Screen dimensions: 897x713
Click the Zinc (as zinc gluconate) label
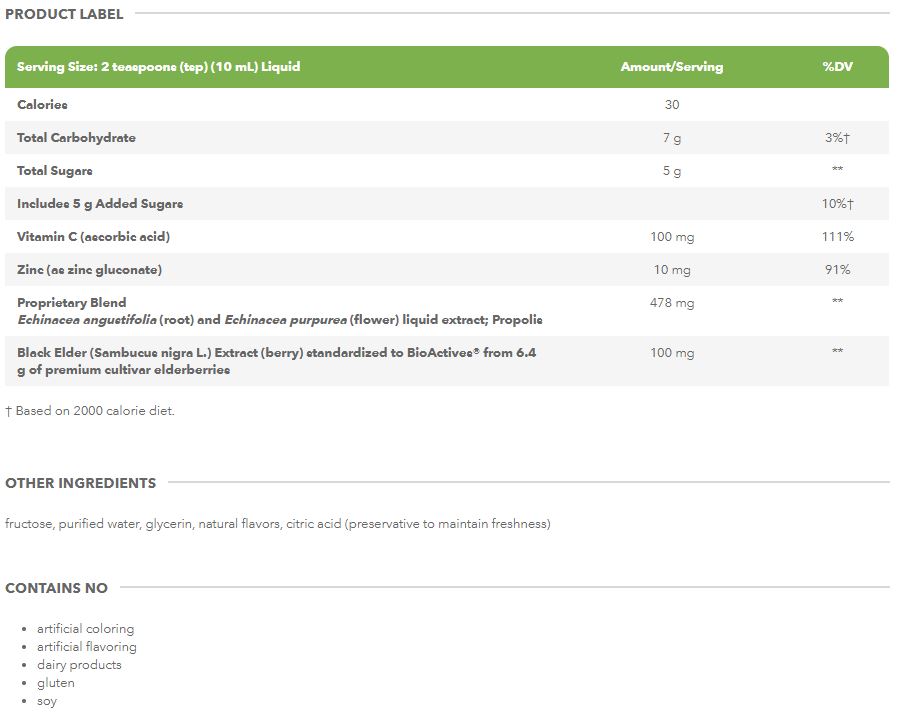(89, 269)
